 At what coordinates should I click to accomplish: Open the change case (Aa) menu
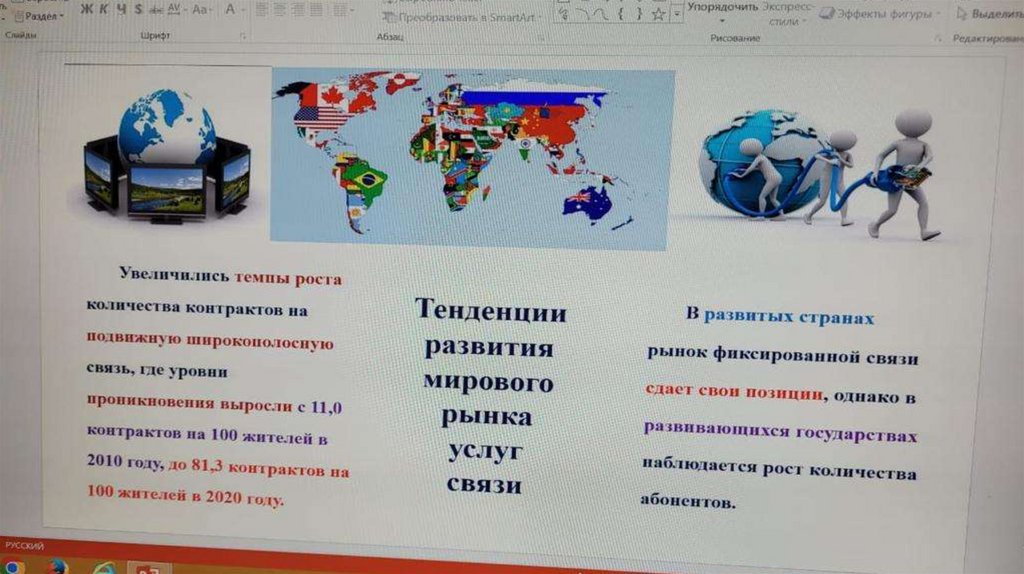(x=200, y=10)
